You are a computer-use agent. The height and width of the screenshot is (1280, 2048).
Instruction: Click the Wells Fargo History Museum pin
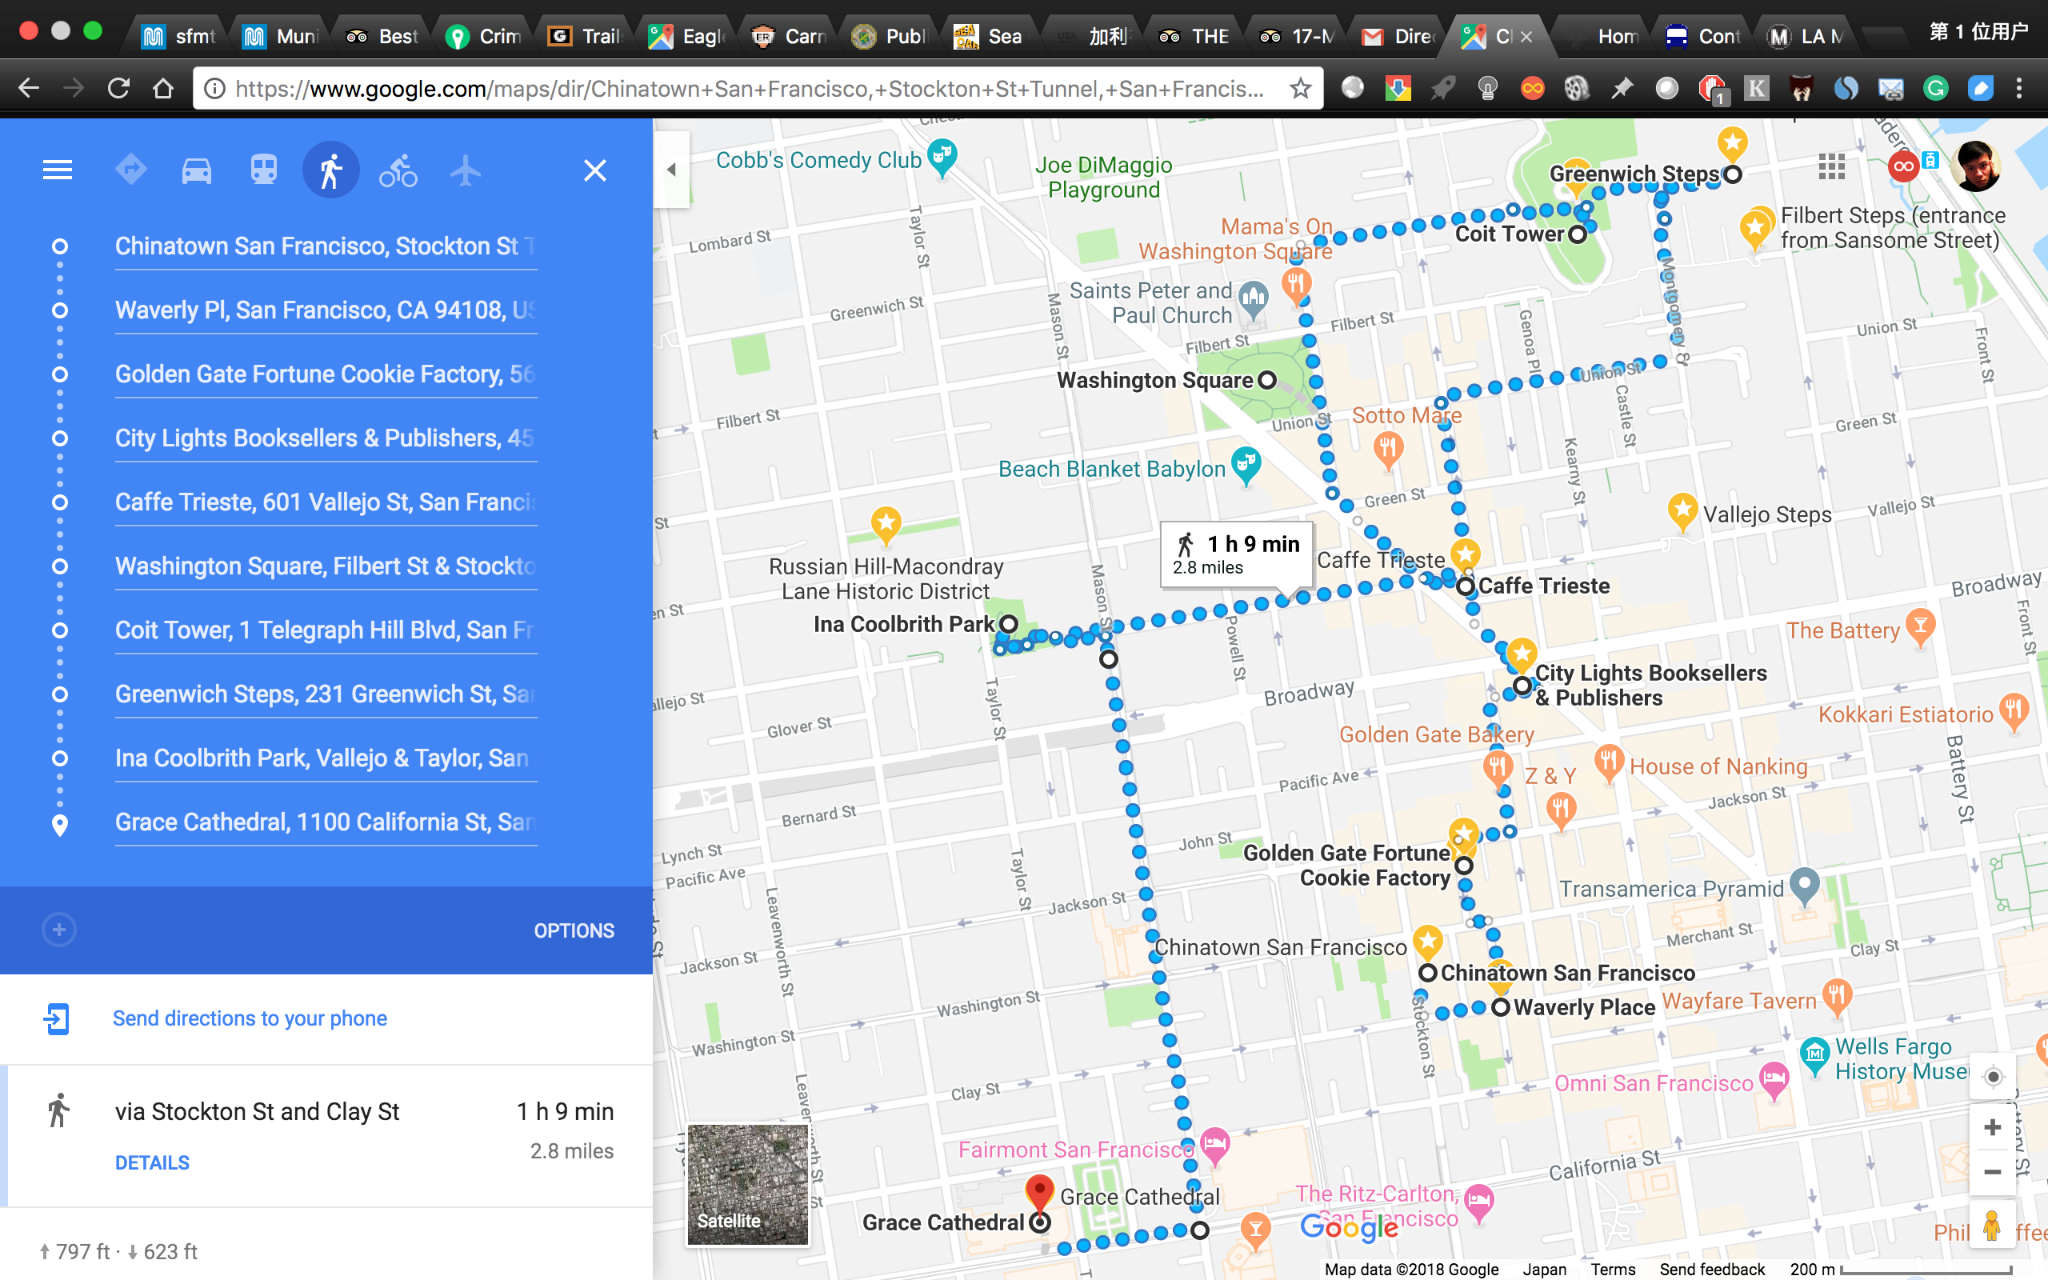(x=1815, y=1055)
